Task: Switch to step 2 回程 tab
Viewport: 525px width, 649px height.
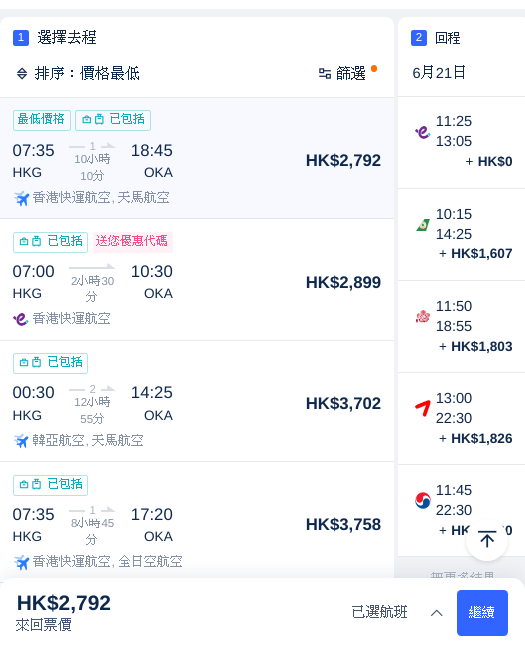Action: point(436,38)
